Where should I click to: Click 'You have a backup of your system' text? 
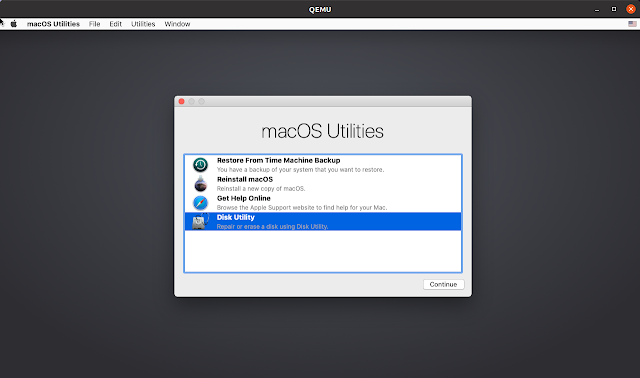pyautogui.click(x=300, y=169)
